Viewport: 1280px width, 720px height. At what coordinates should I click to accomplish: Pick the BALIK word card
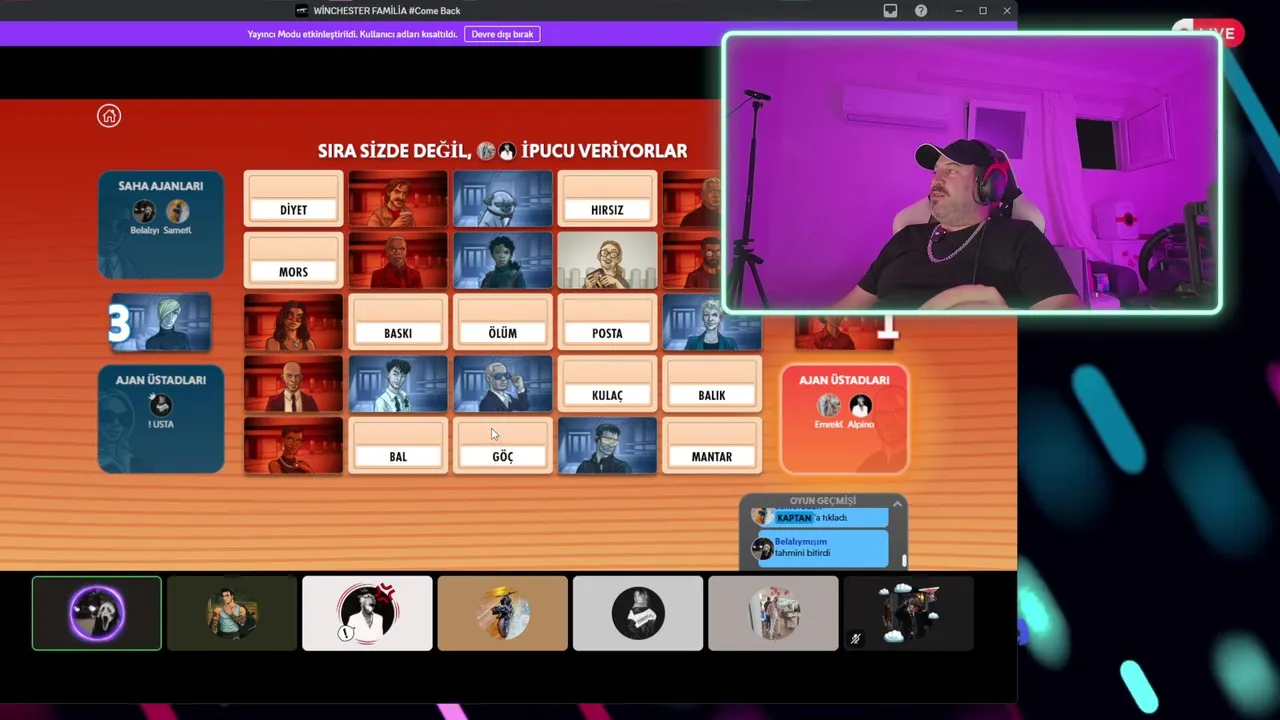712,384
